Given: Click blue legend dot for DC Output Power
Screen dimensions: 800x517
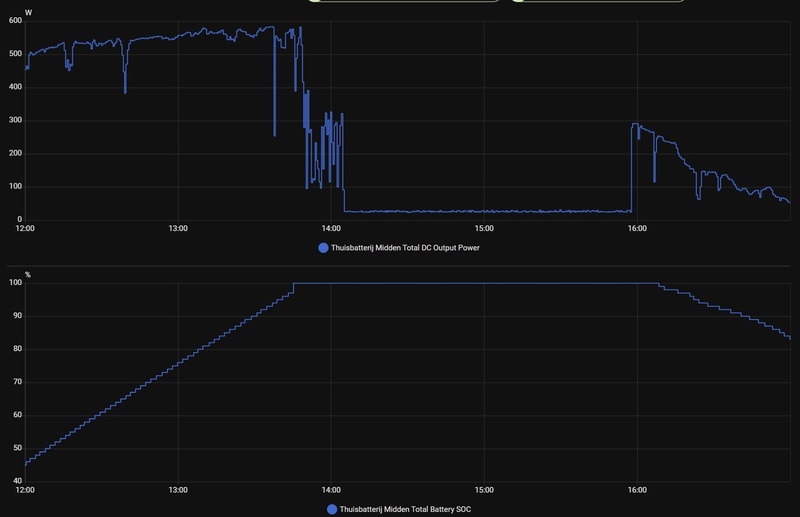Looking at the screenshot, I should point(323,248).
